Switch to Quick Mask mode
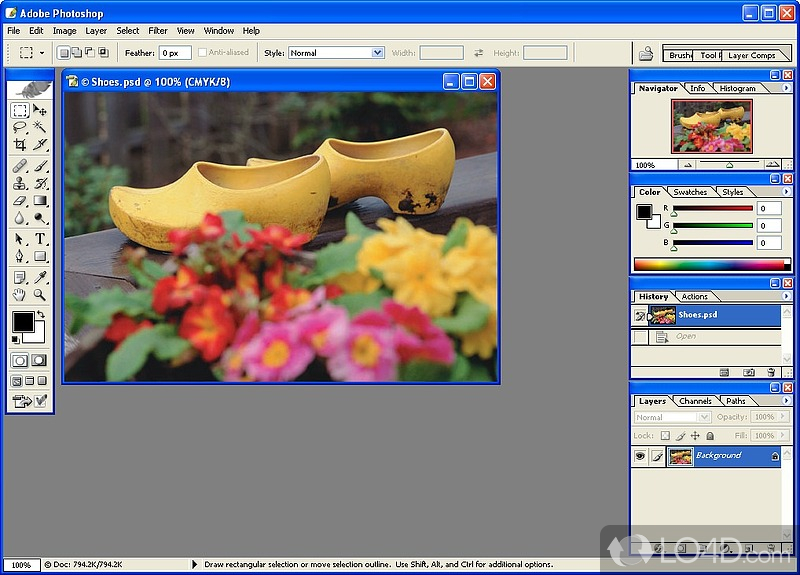The height and width of the screenshot is (575, 800). (x=39, y=360)
